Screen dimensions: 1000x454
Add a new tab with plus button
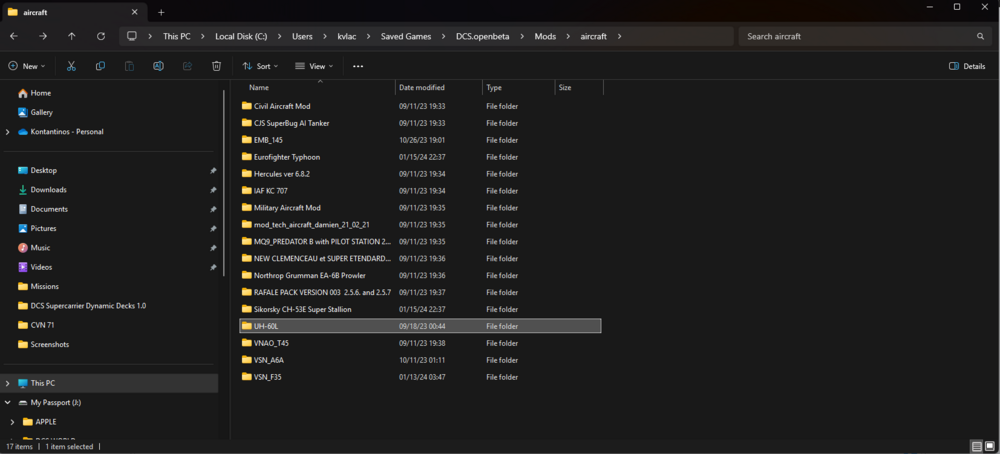(x=161, y=12)
